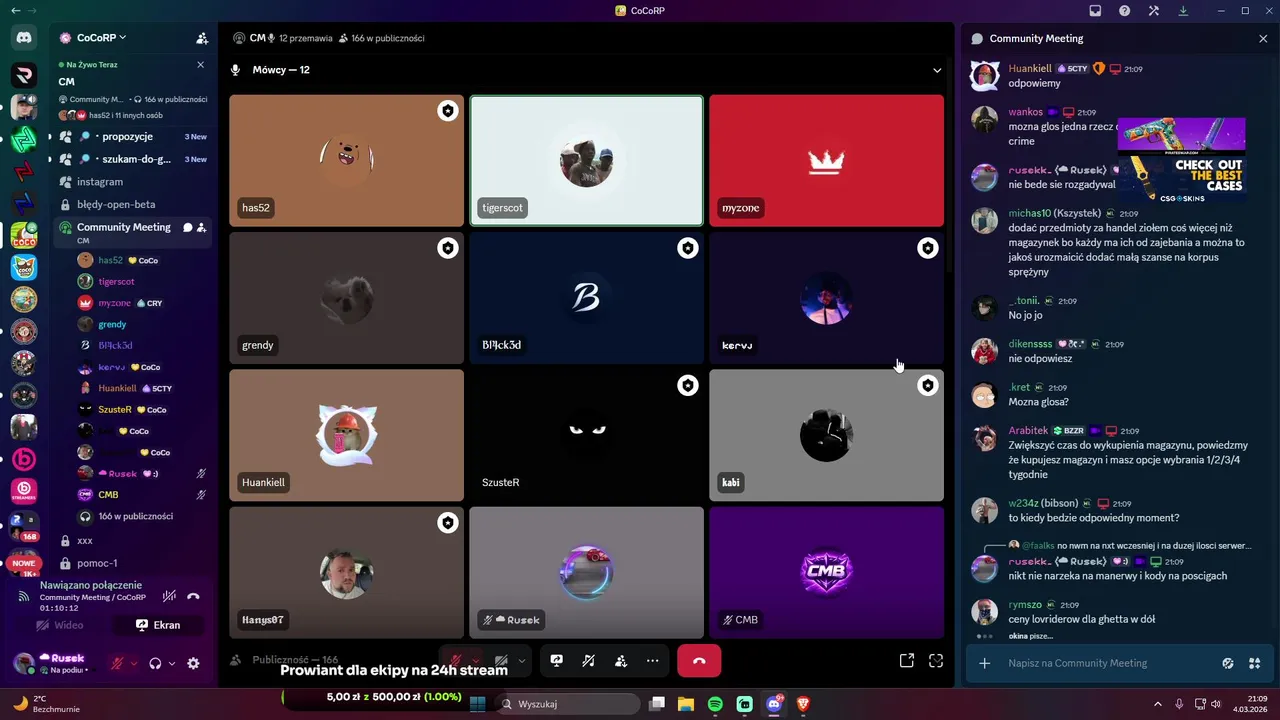Share screen from stage control bar
Viewport: 1280px width, 720px height.
point(557,661)
